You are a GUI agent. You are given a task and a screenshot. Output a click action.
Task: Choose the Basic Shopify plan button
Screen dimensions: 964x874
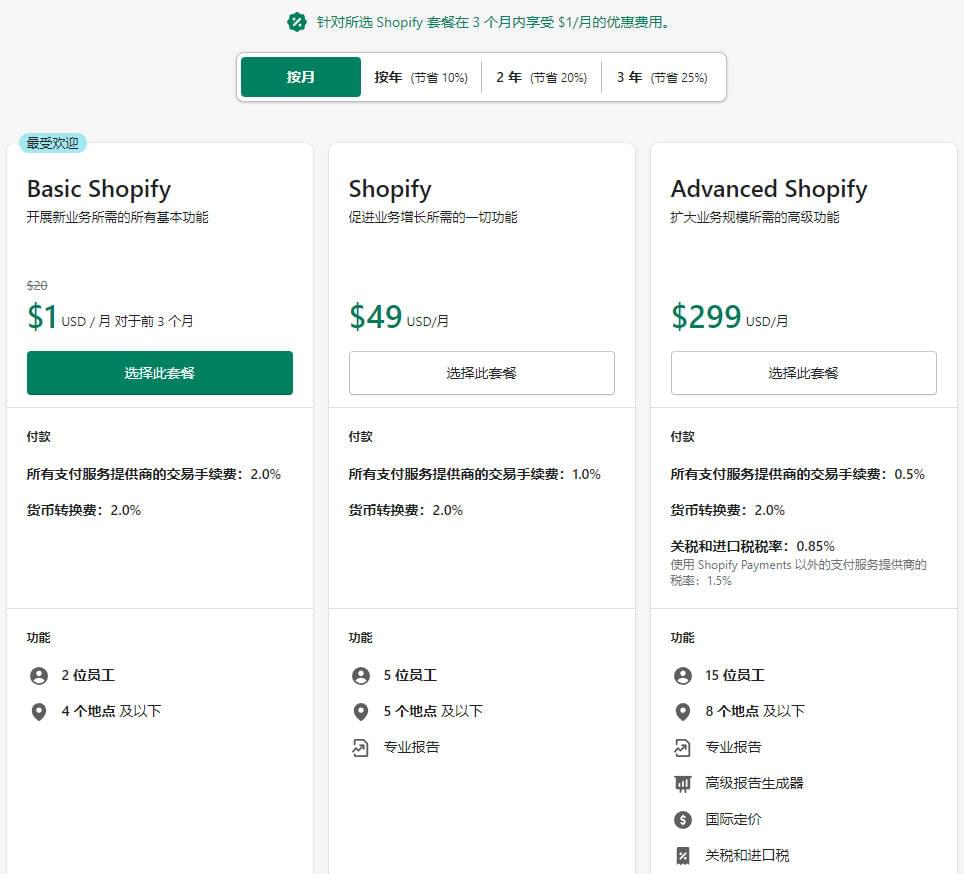point(160,373)
